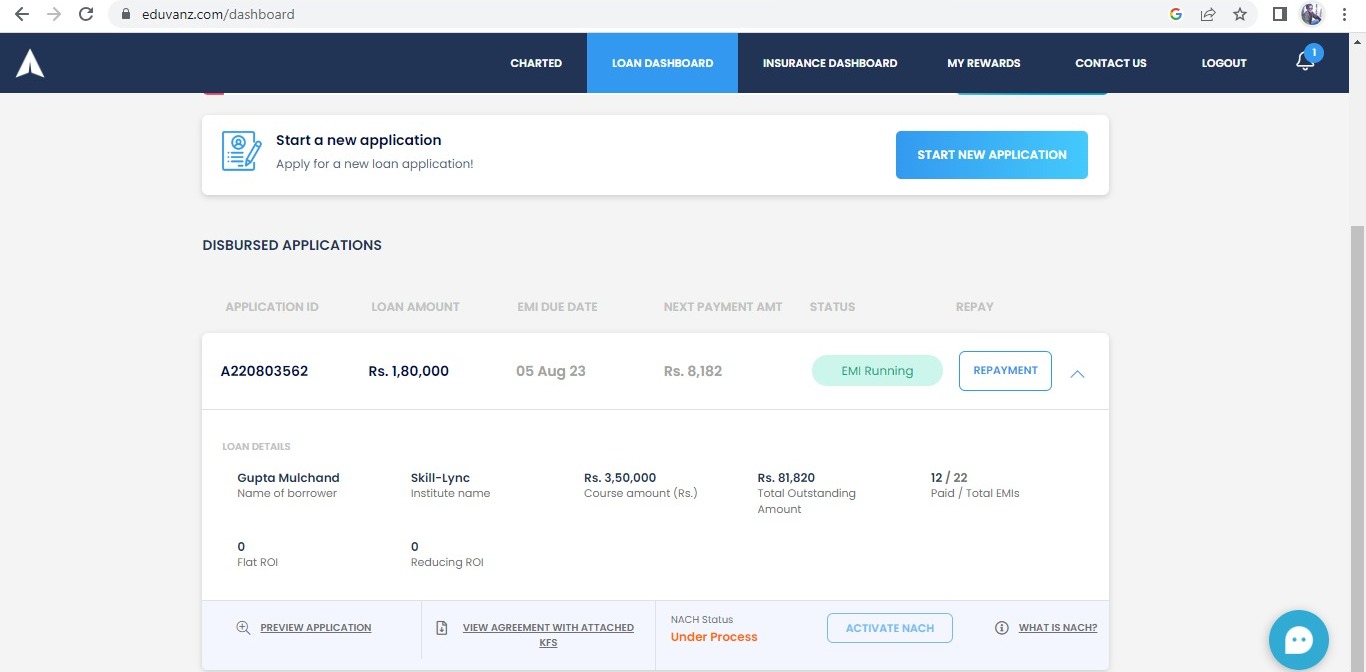Open Chrome three-dot menu
This screenshot has width=1366, height=672.
pos(1346,14)
